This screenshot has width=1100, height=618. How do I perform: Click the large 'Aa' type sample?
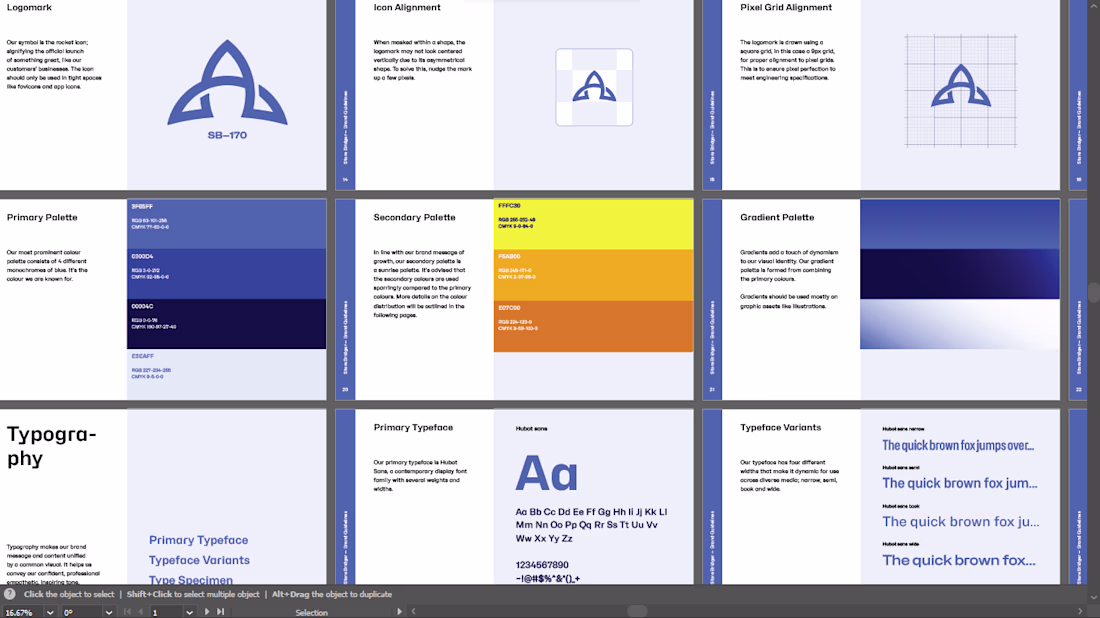coord(546,473)
